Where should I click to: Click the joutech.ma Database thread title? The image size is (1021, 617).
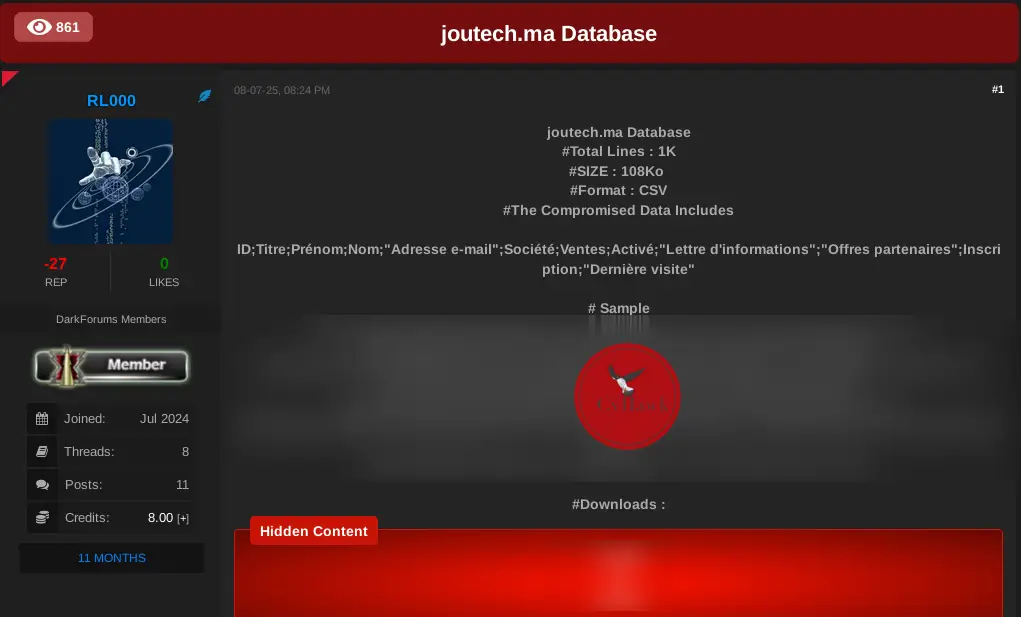pyautogui.click(x=548, y=33)
